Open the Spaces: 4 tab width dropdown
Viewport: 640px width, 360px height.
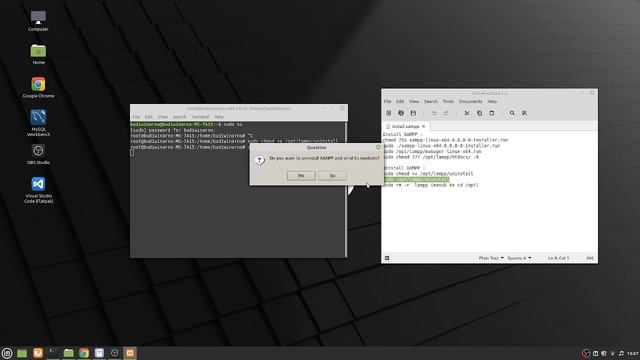(x=519, y=258)
